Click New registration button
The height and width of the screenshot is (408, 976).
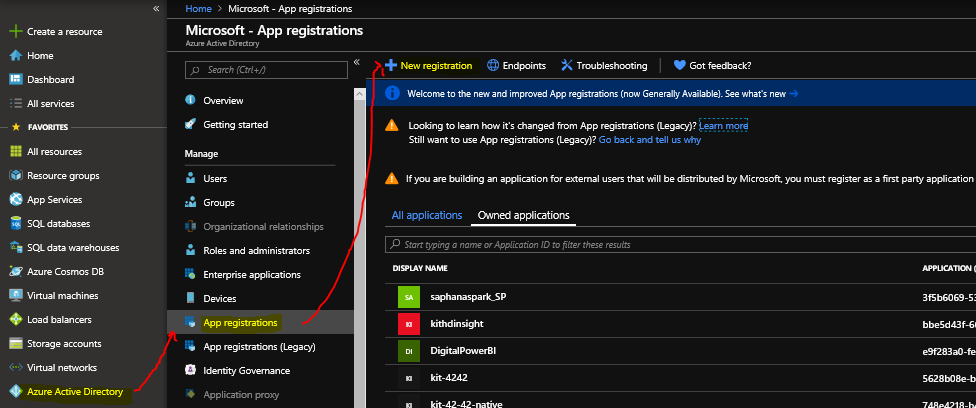[429, 65]
